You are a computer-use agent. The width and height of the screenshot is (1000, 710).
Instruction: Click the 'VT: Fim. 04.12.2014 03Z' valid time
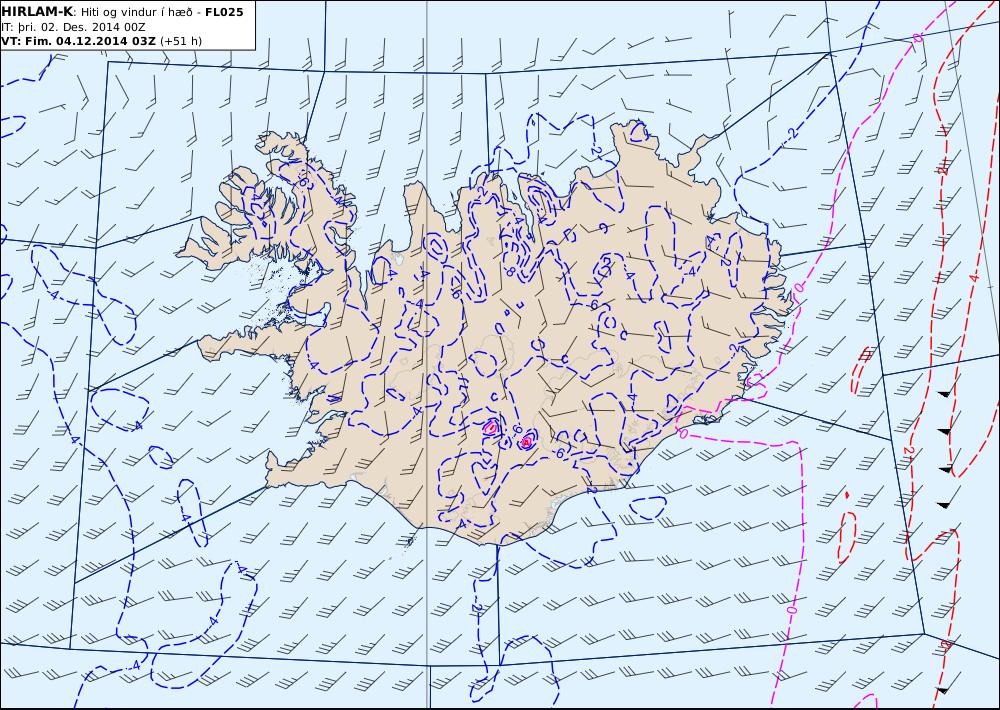pyautogui.click(x=78, y=41)
